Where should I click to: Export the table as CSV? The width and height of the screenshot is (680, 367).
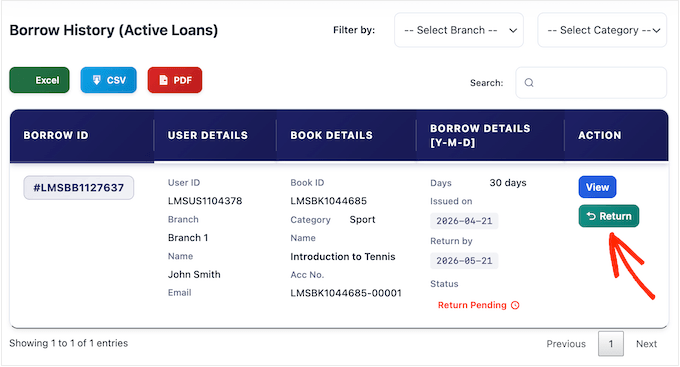point(108,80)
